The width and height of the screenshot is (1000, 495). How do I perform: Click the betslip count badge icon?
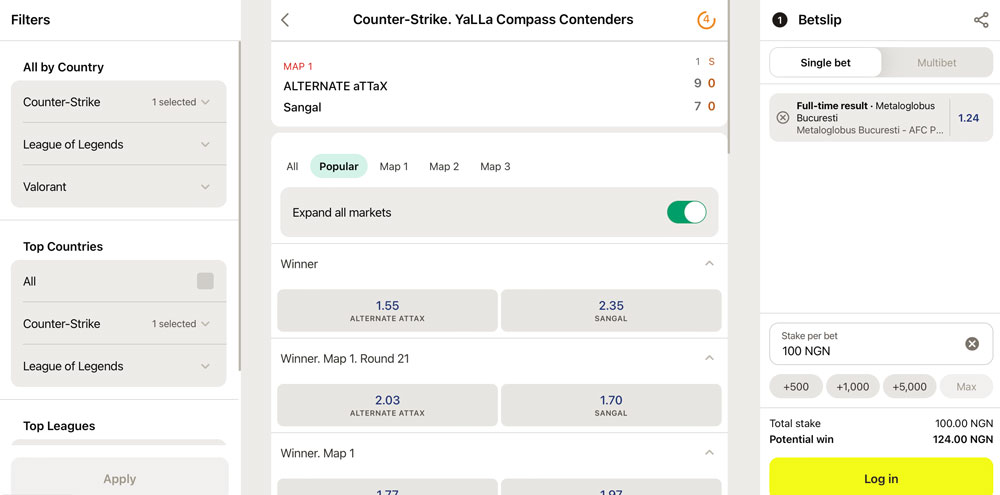[x=779, y=20]
